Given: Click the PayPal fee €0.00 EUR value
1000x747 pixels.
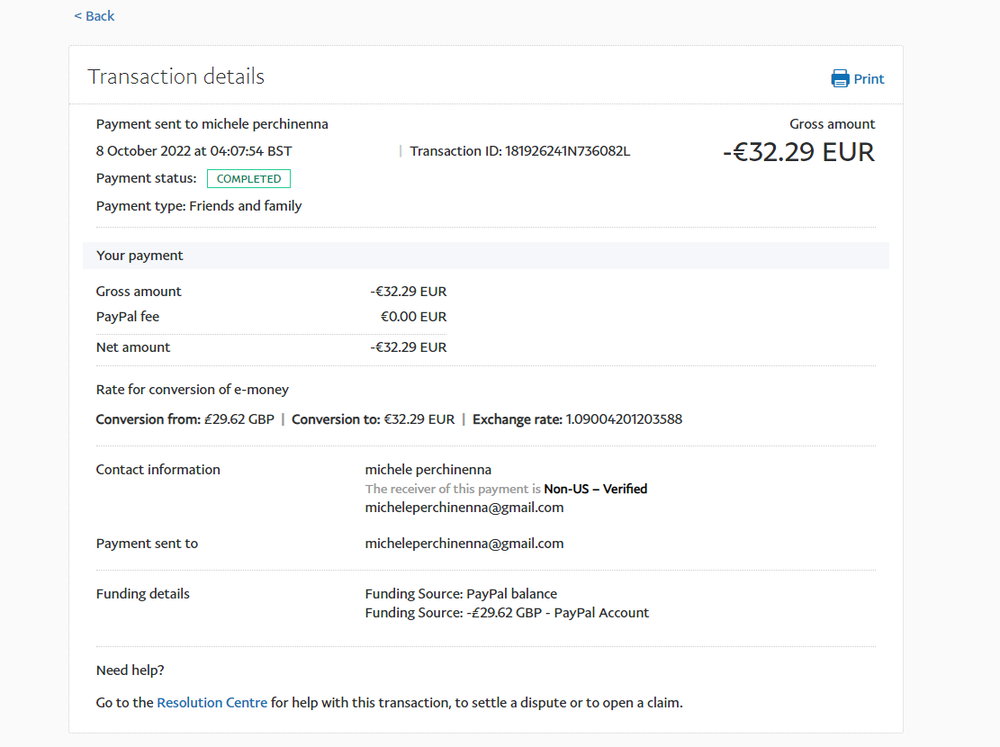Looking at the screenshot, I should click(x=413, y=317).
